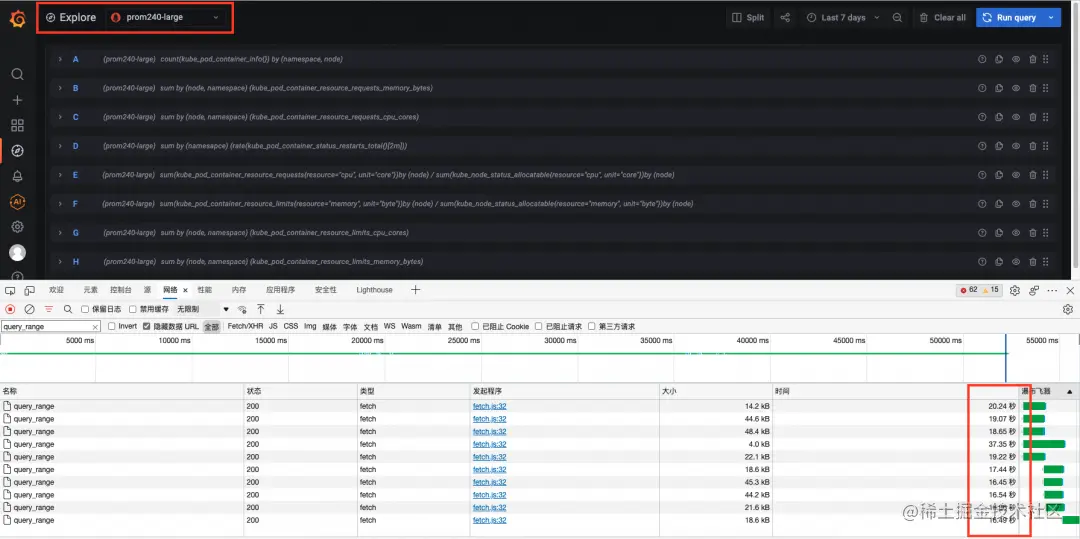This screenshot has height=539, width=1080.
Task: Open the prom240-large datasource dropdown
Action: tap(166, 17)
